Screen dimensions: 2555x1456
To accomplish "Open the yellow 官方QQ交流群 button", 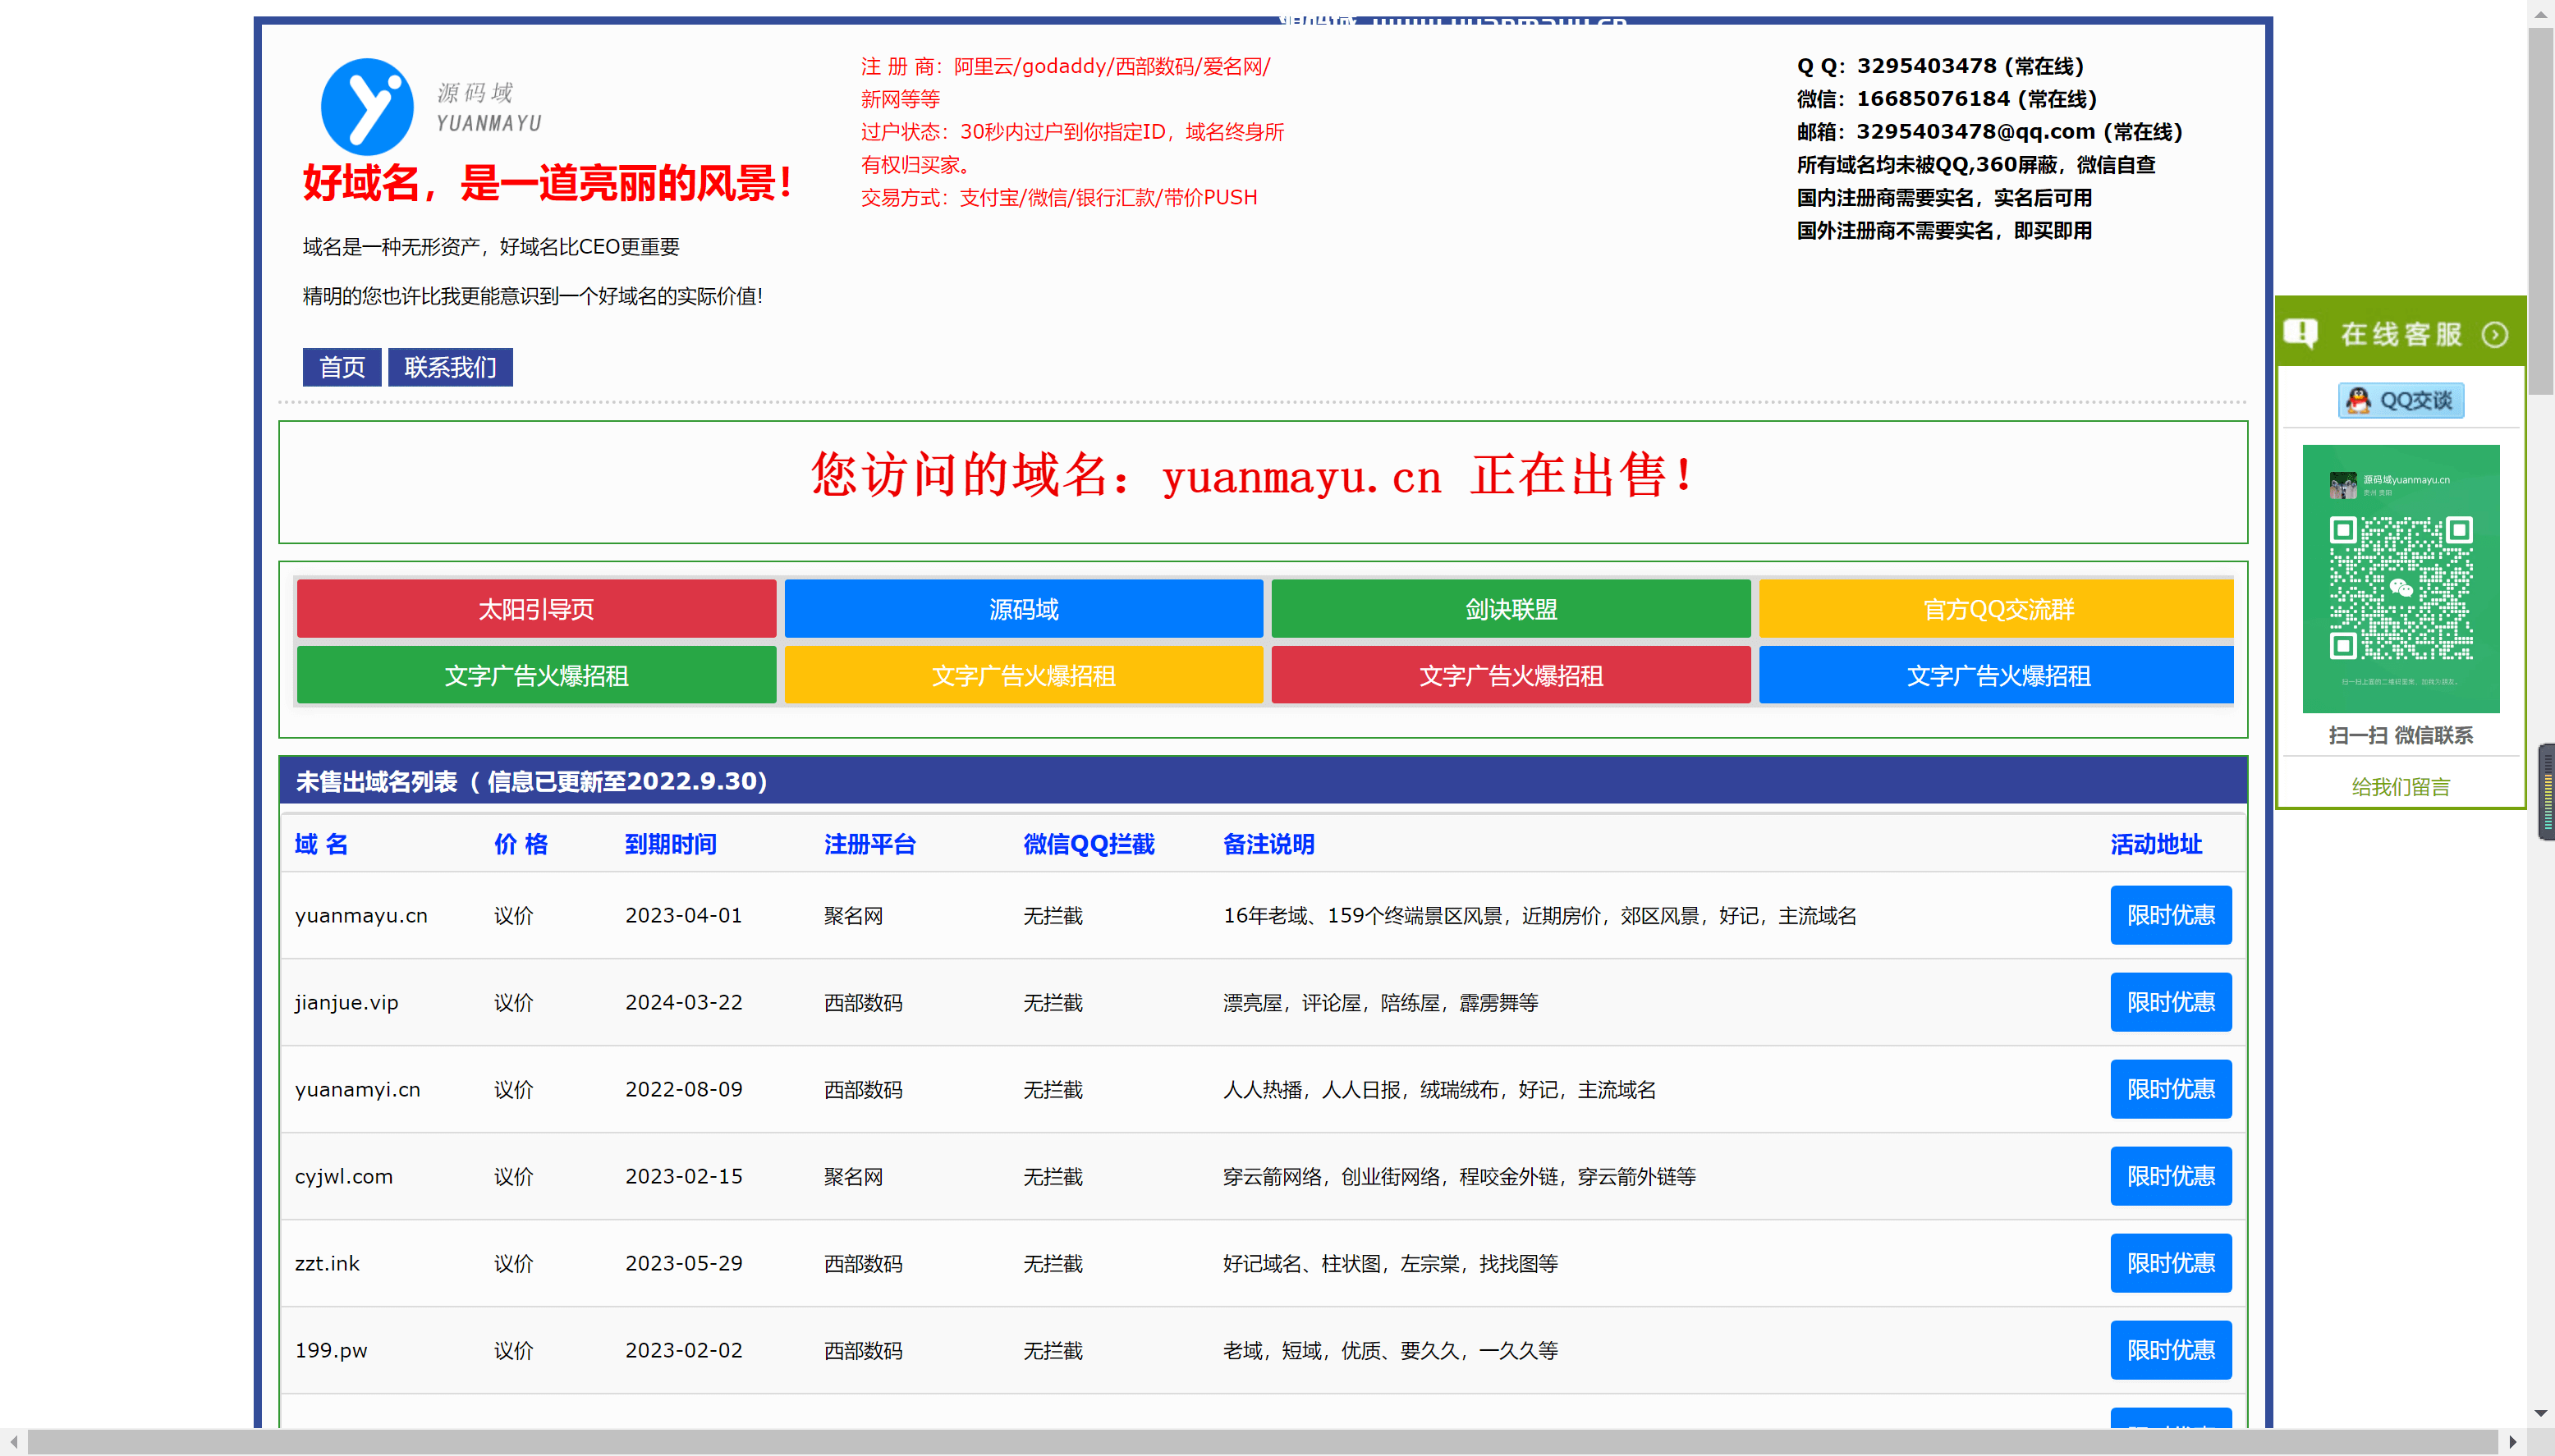I will tap(1996, 609).
